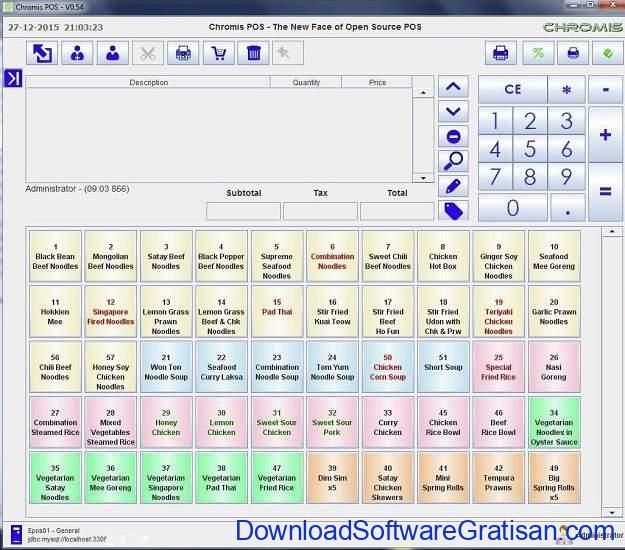Add Sweet Sour Pork item
The image size is (625, 550).
point(332,422)
